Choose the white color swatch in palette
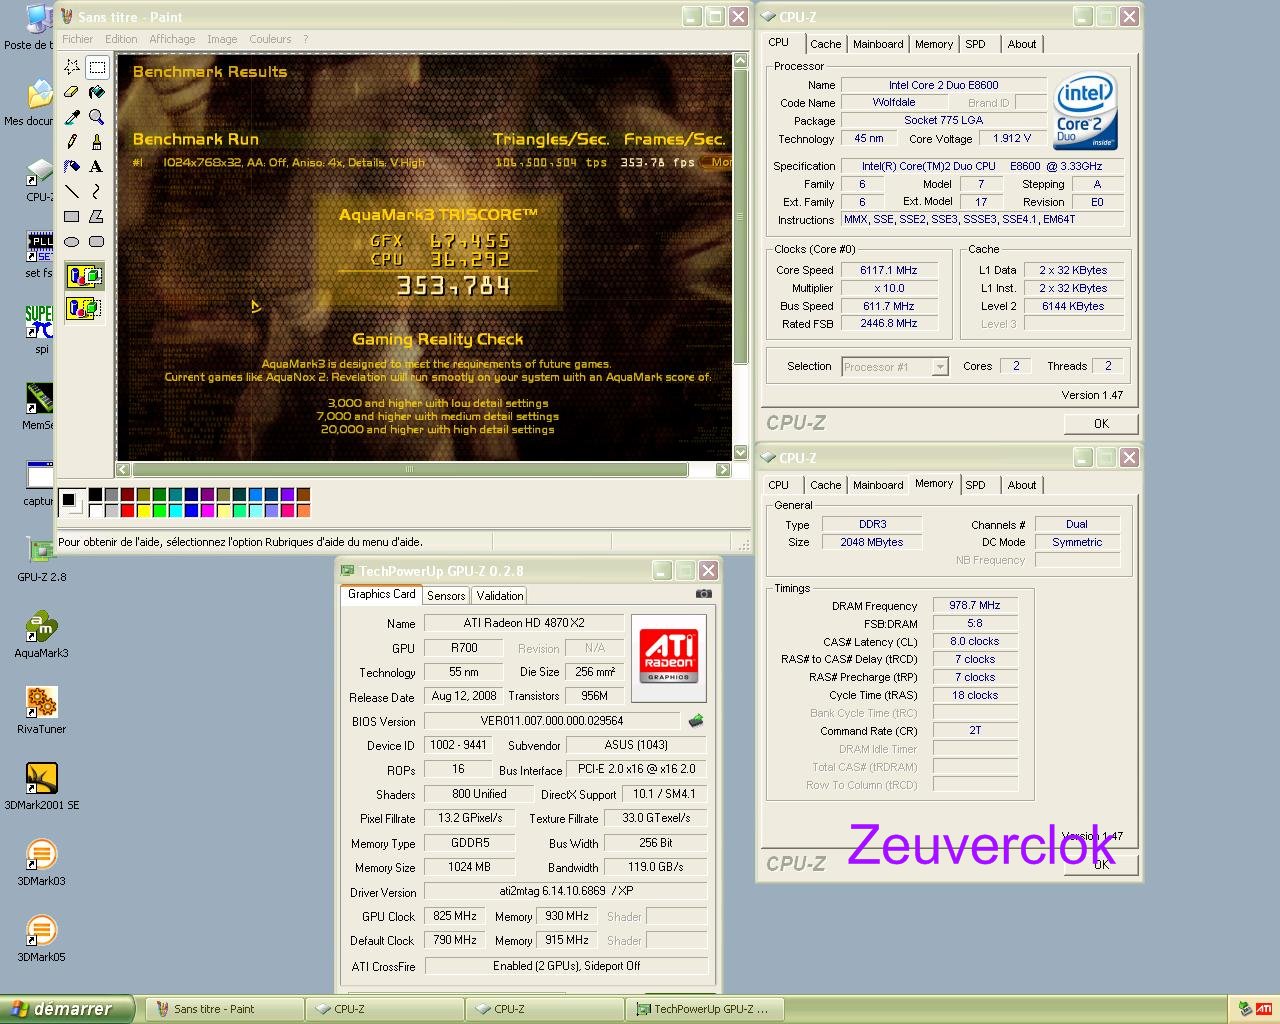Viewport: 1280px width, 1024px height. (x=95, y=510)
